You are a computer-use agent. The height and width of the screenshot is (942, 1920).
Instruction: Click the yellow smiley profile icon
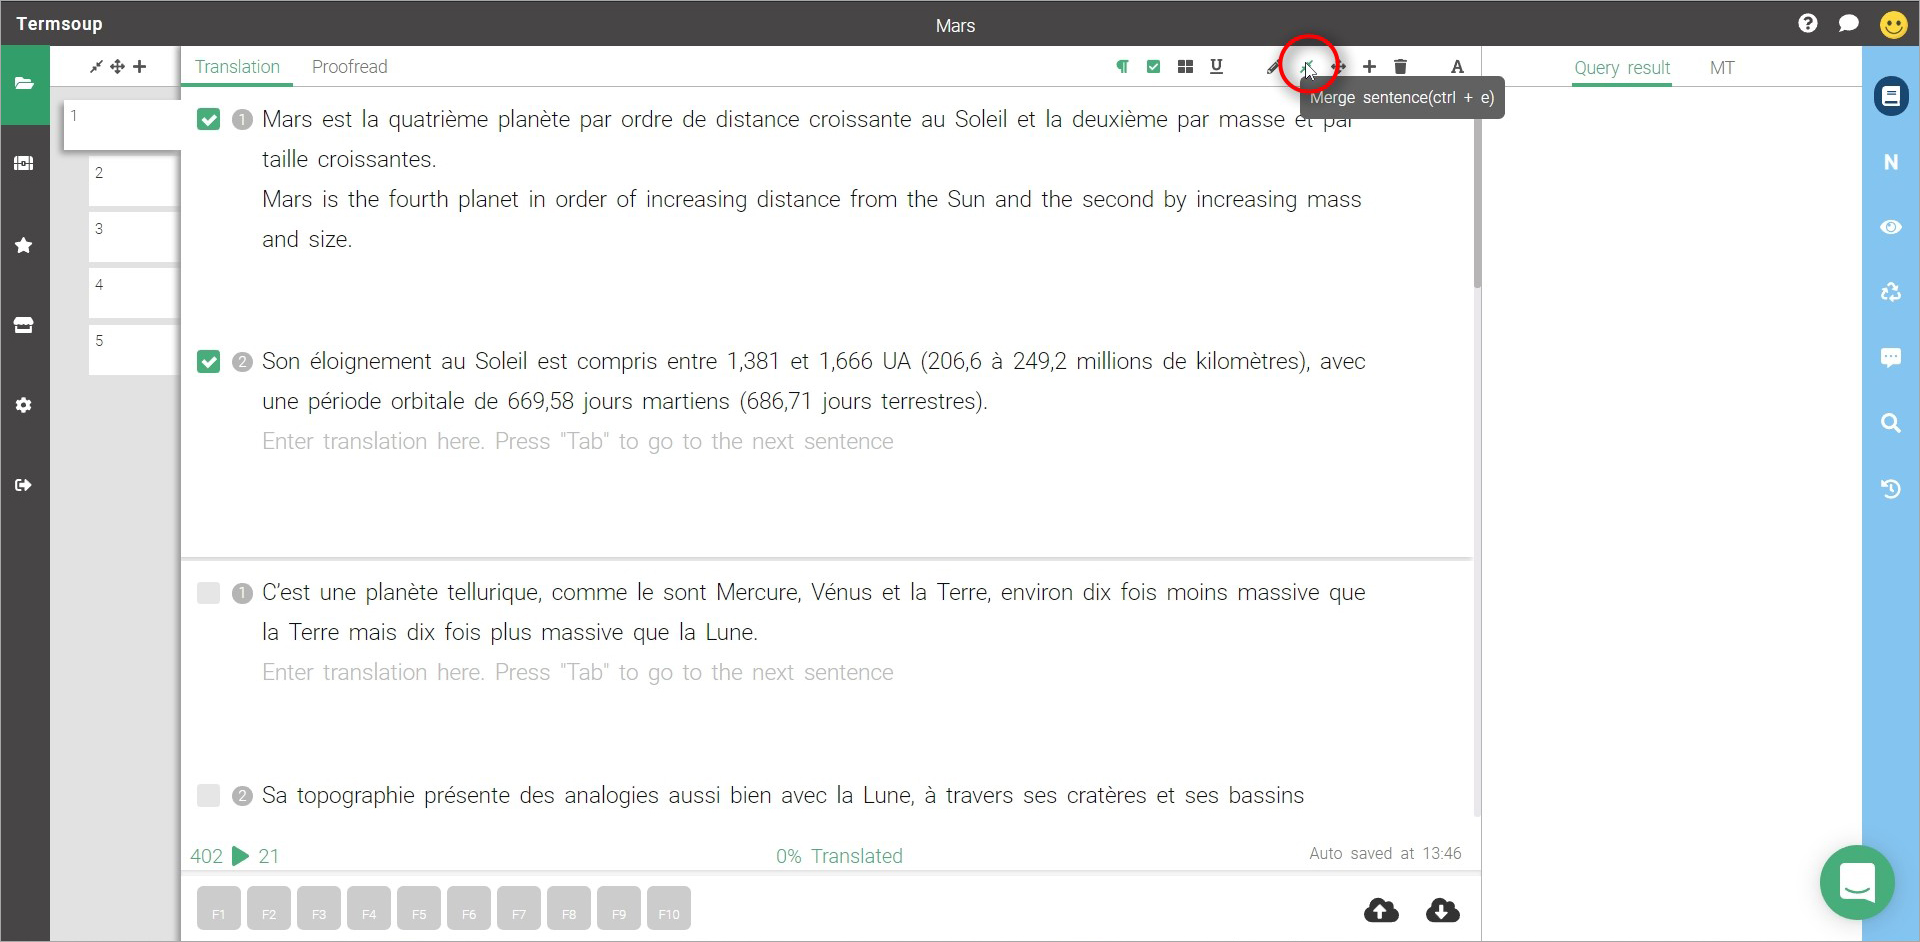click(x=1894, y=24)
